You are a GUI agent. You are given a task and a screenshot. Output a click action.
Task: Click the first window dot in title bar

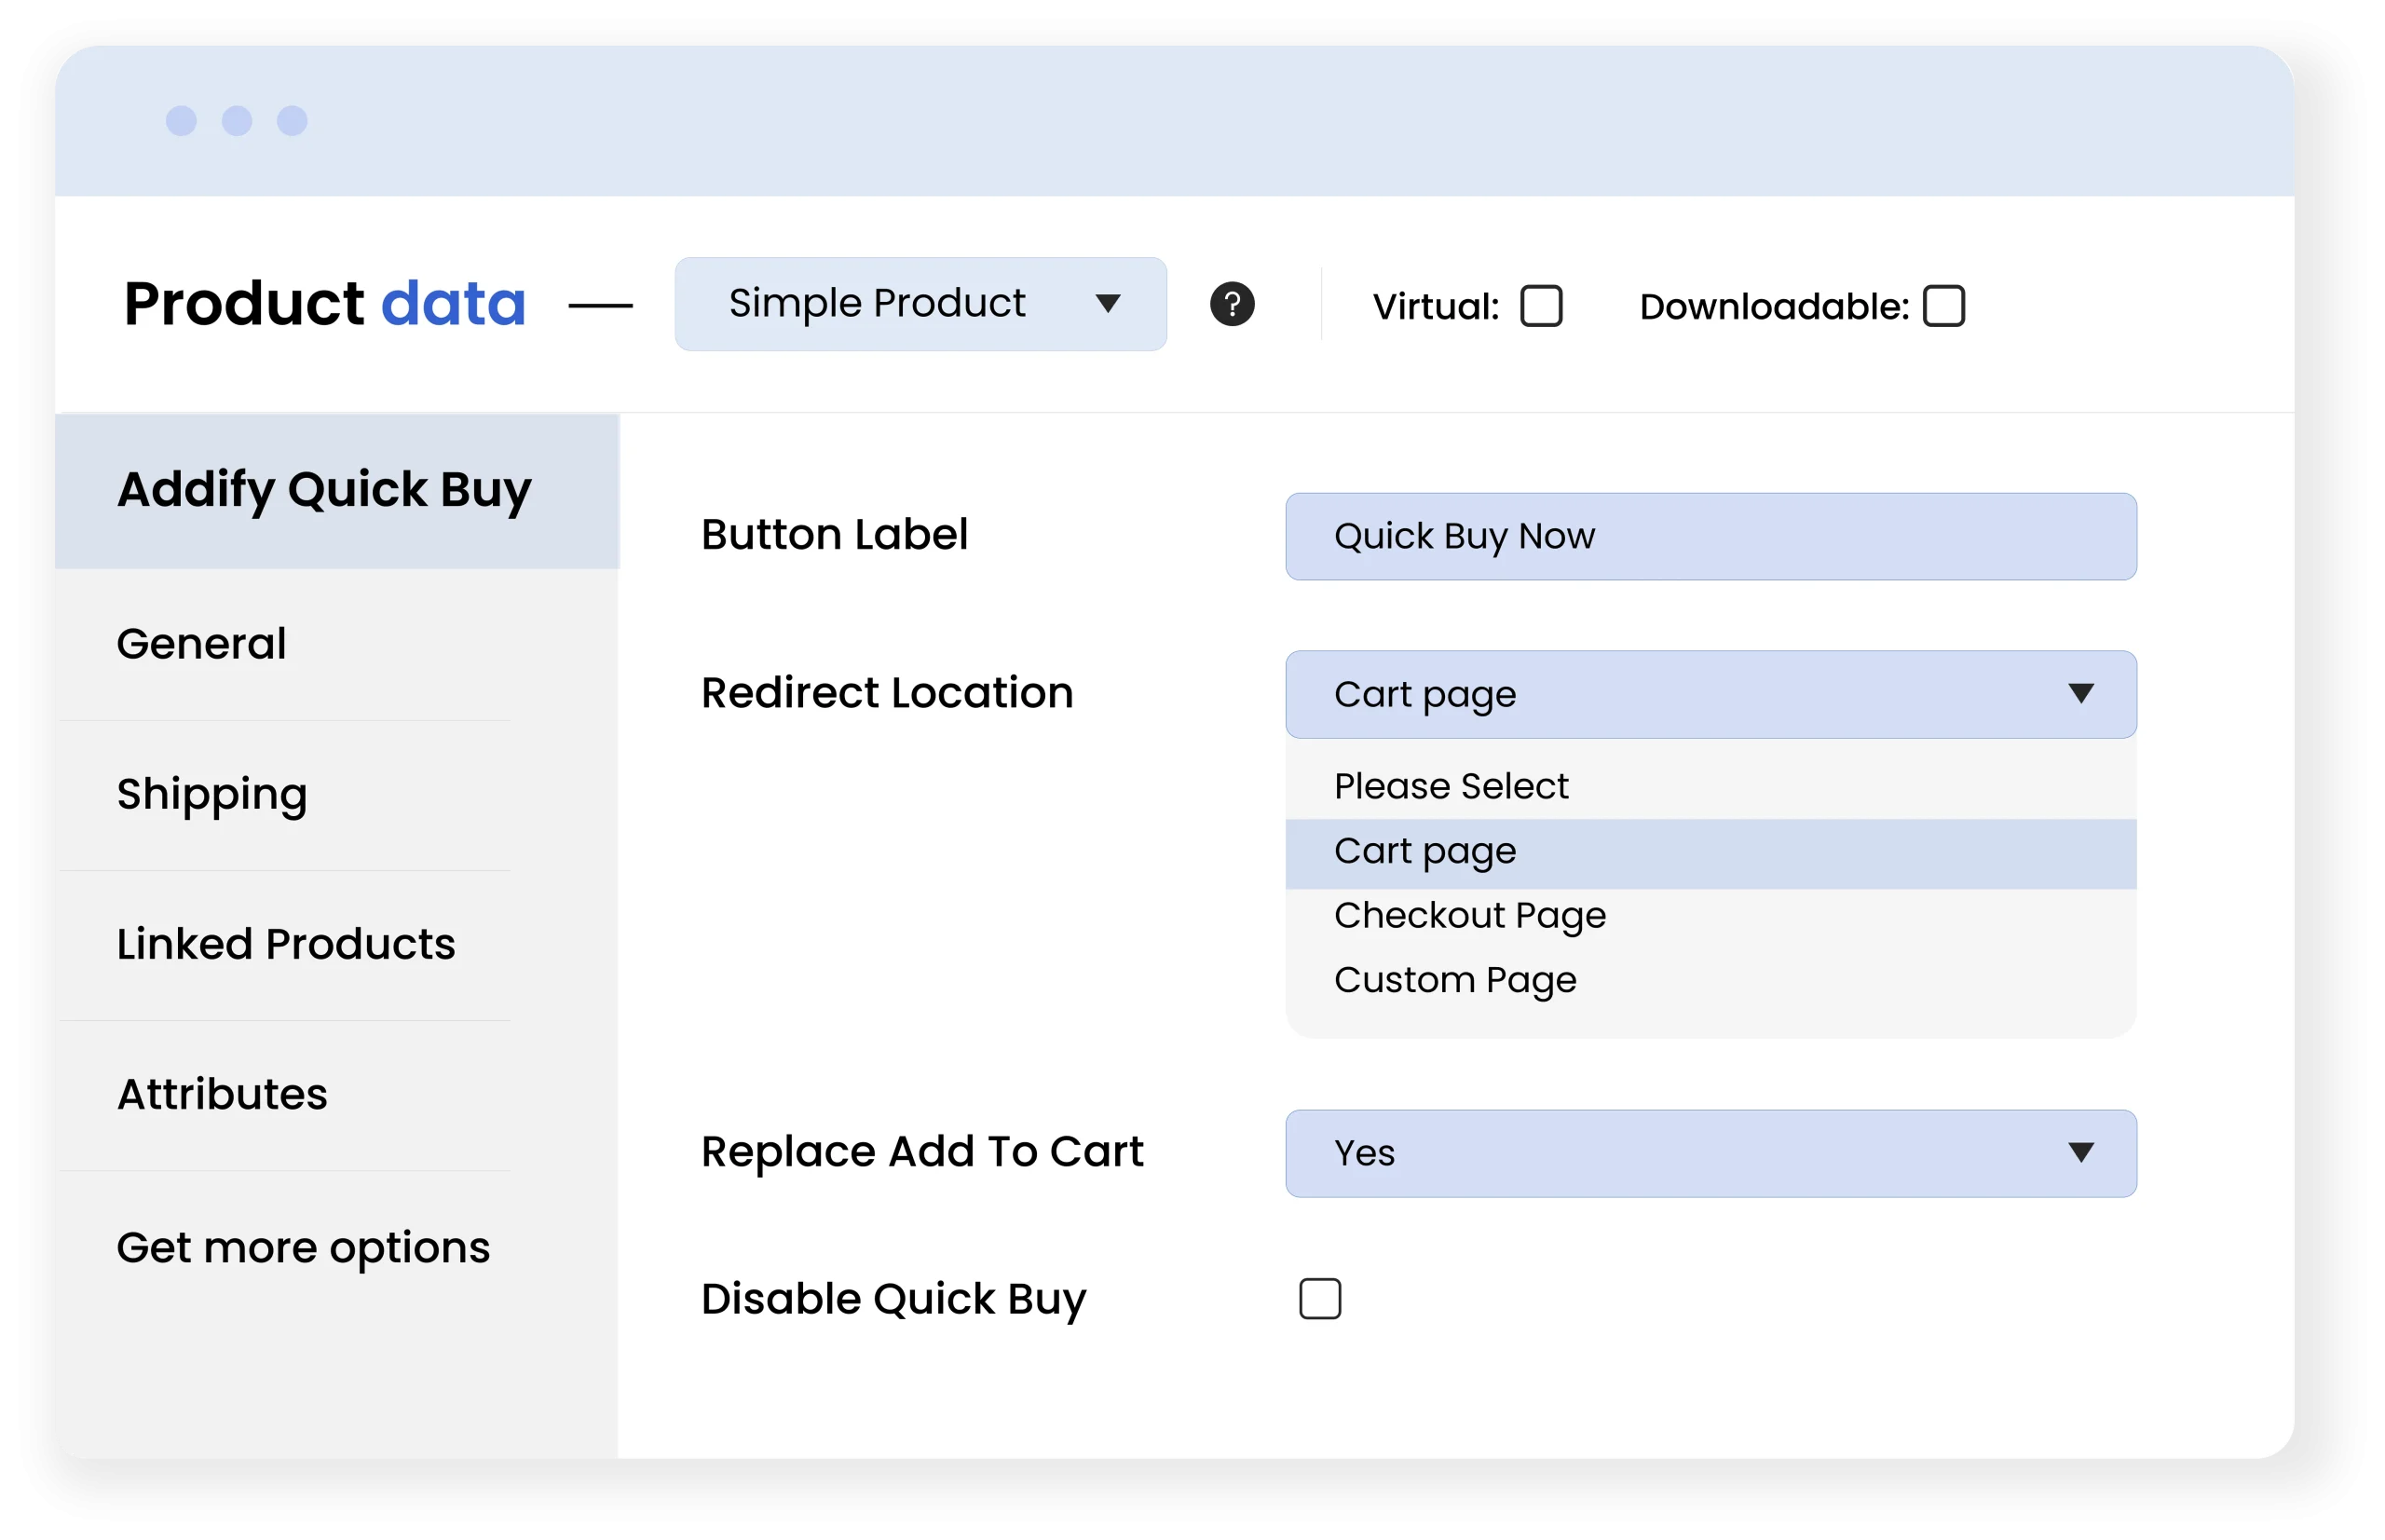coord(181,121)
